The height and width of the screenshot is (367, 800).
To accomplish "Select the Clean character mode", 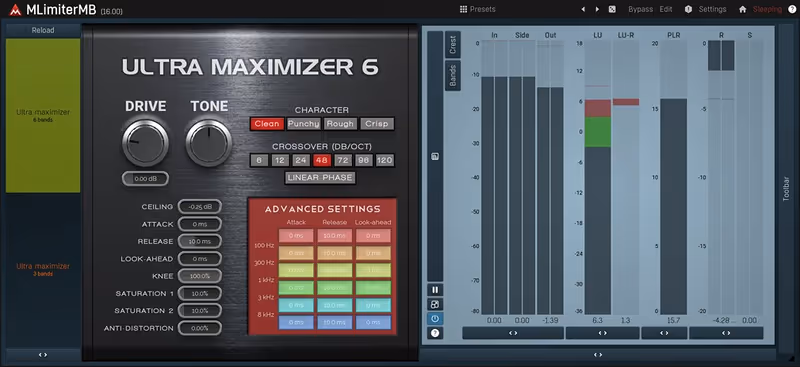I will pos(267,124).
